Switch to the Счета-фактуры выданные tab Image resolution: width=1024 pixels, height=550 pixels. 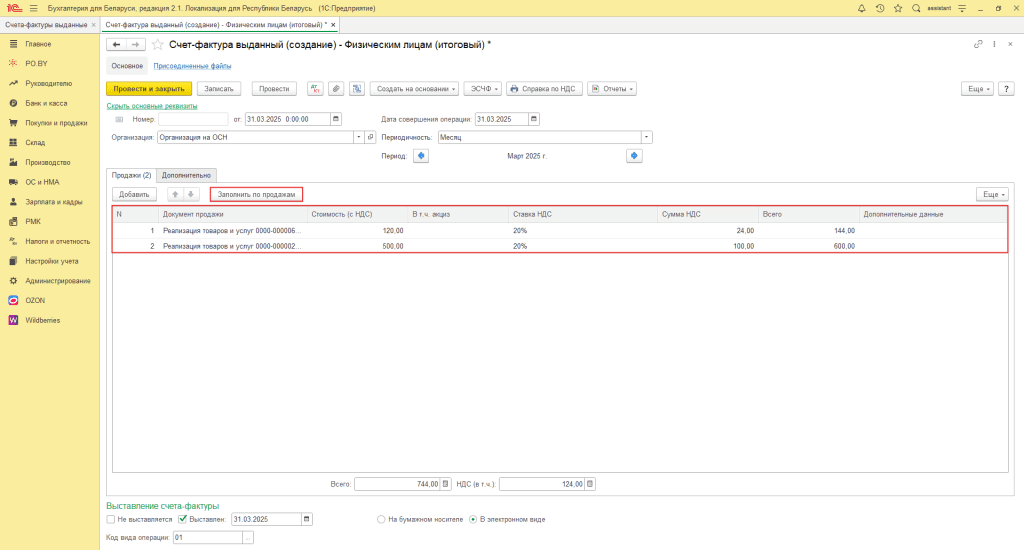pyautogui.click(x=46, y=25)
